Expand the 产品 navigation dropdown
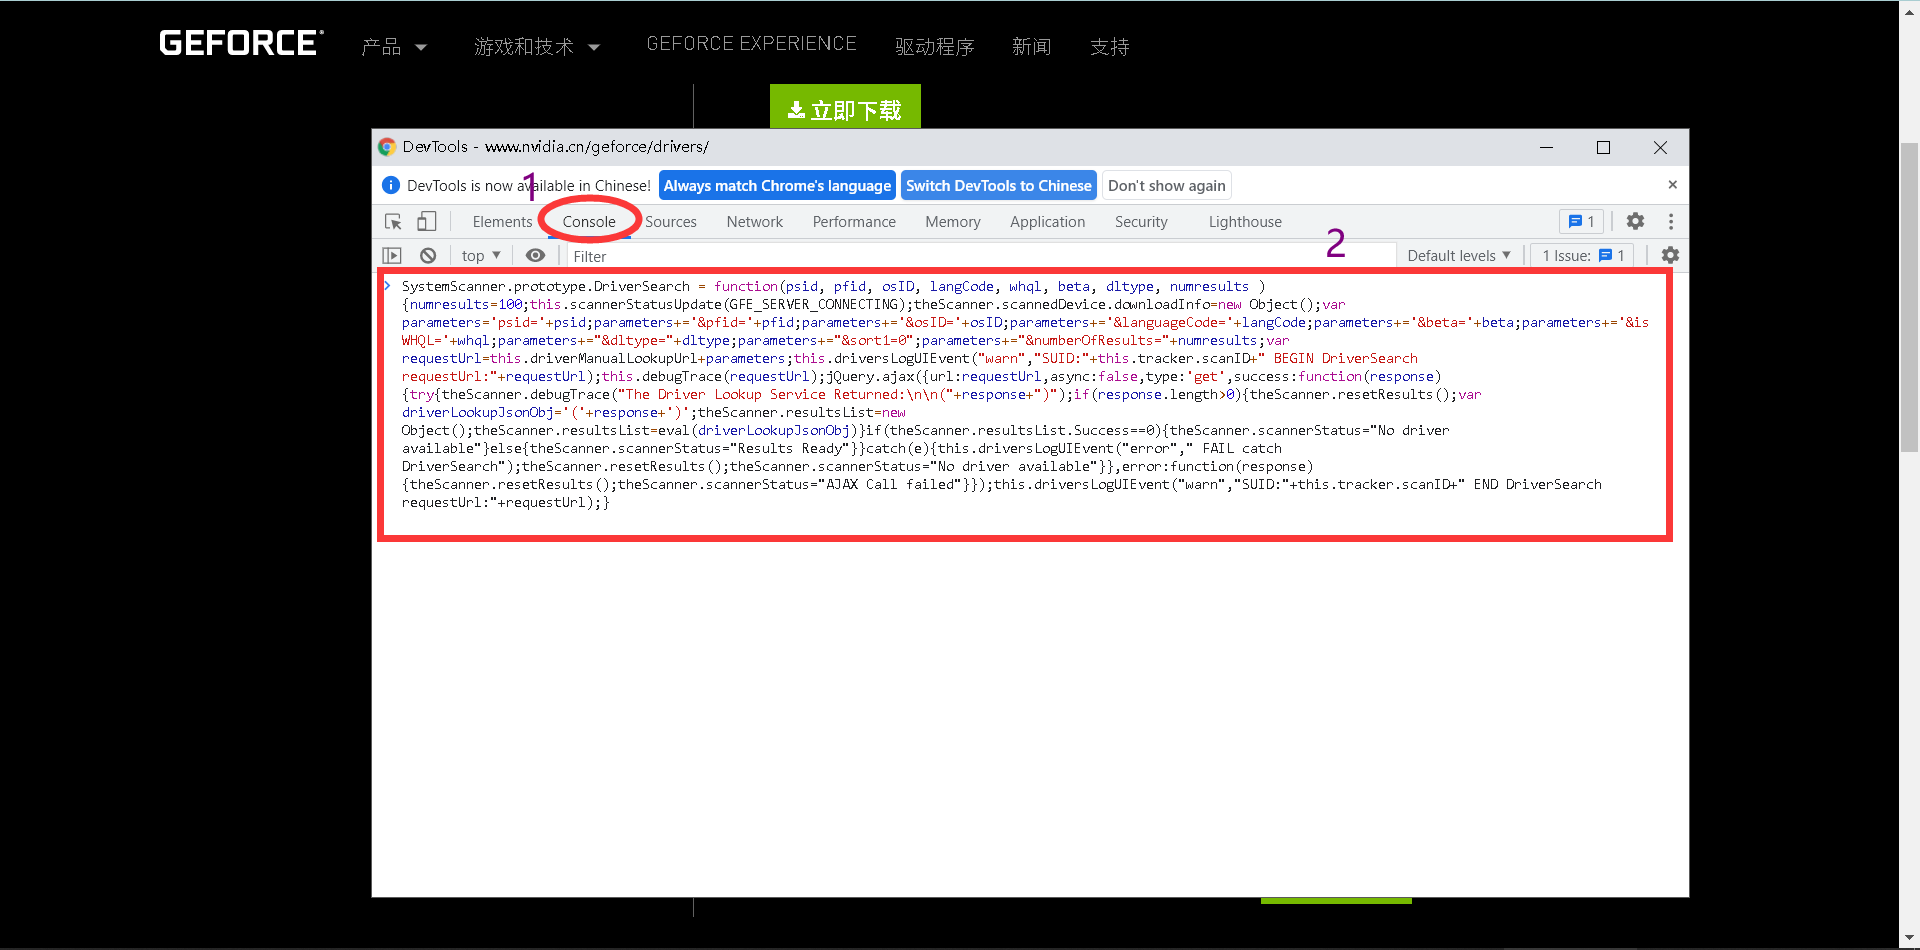 click(393, 46)
